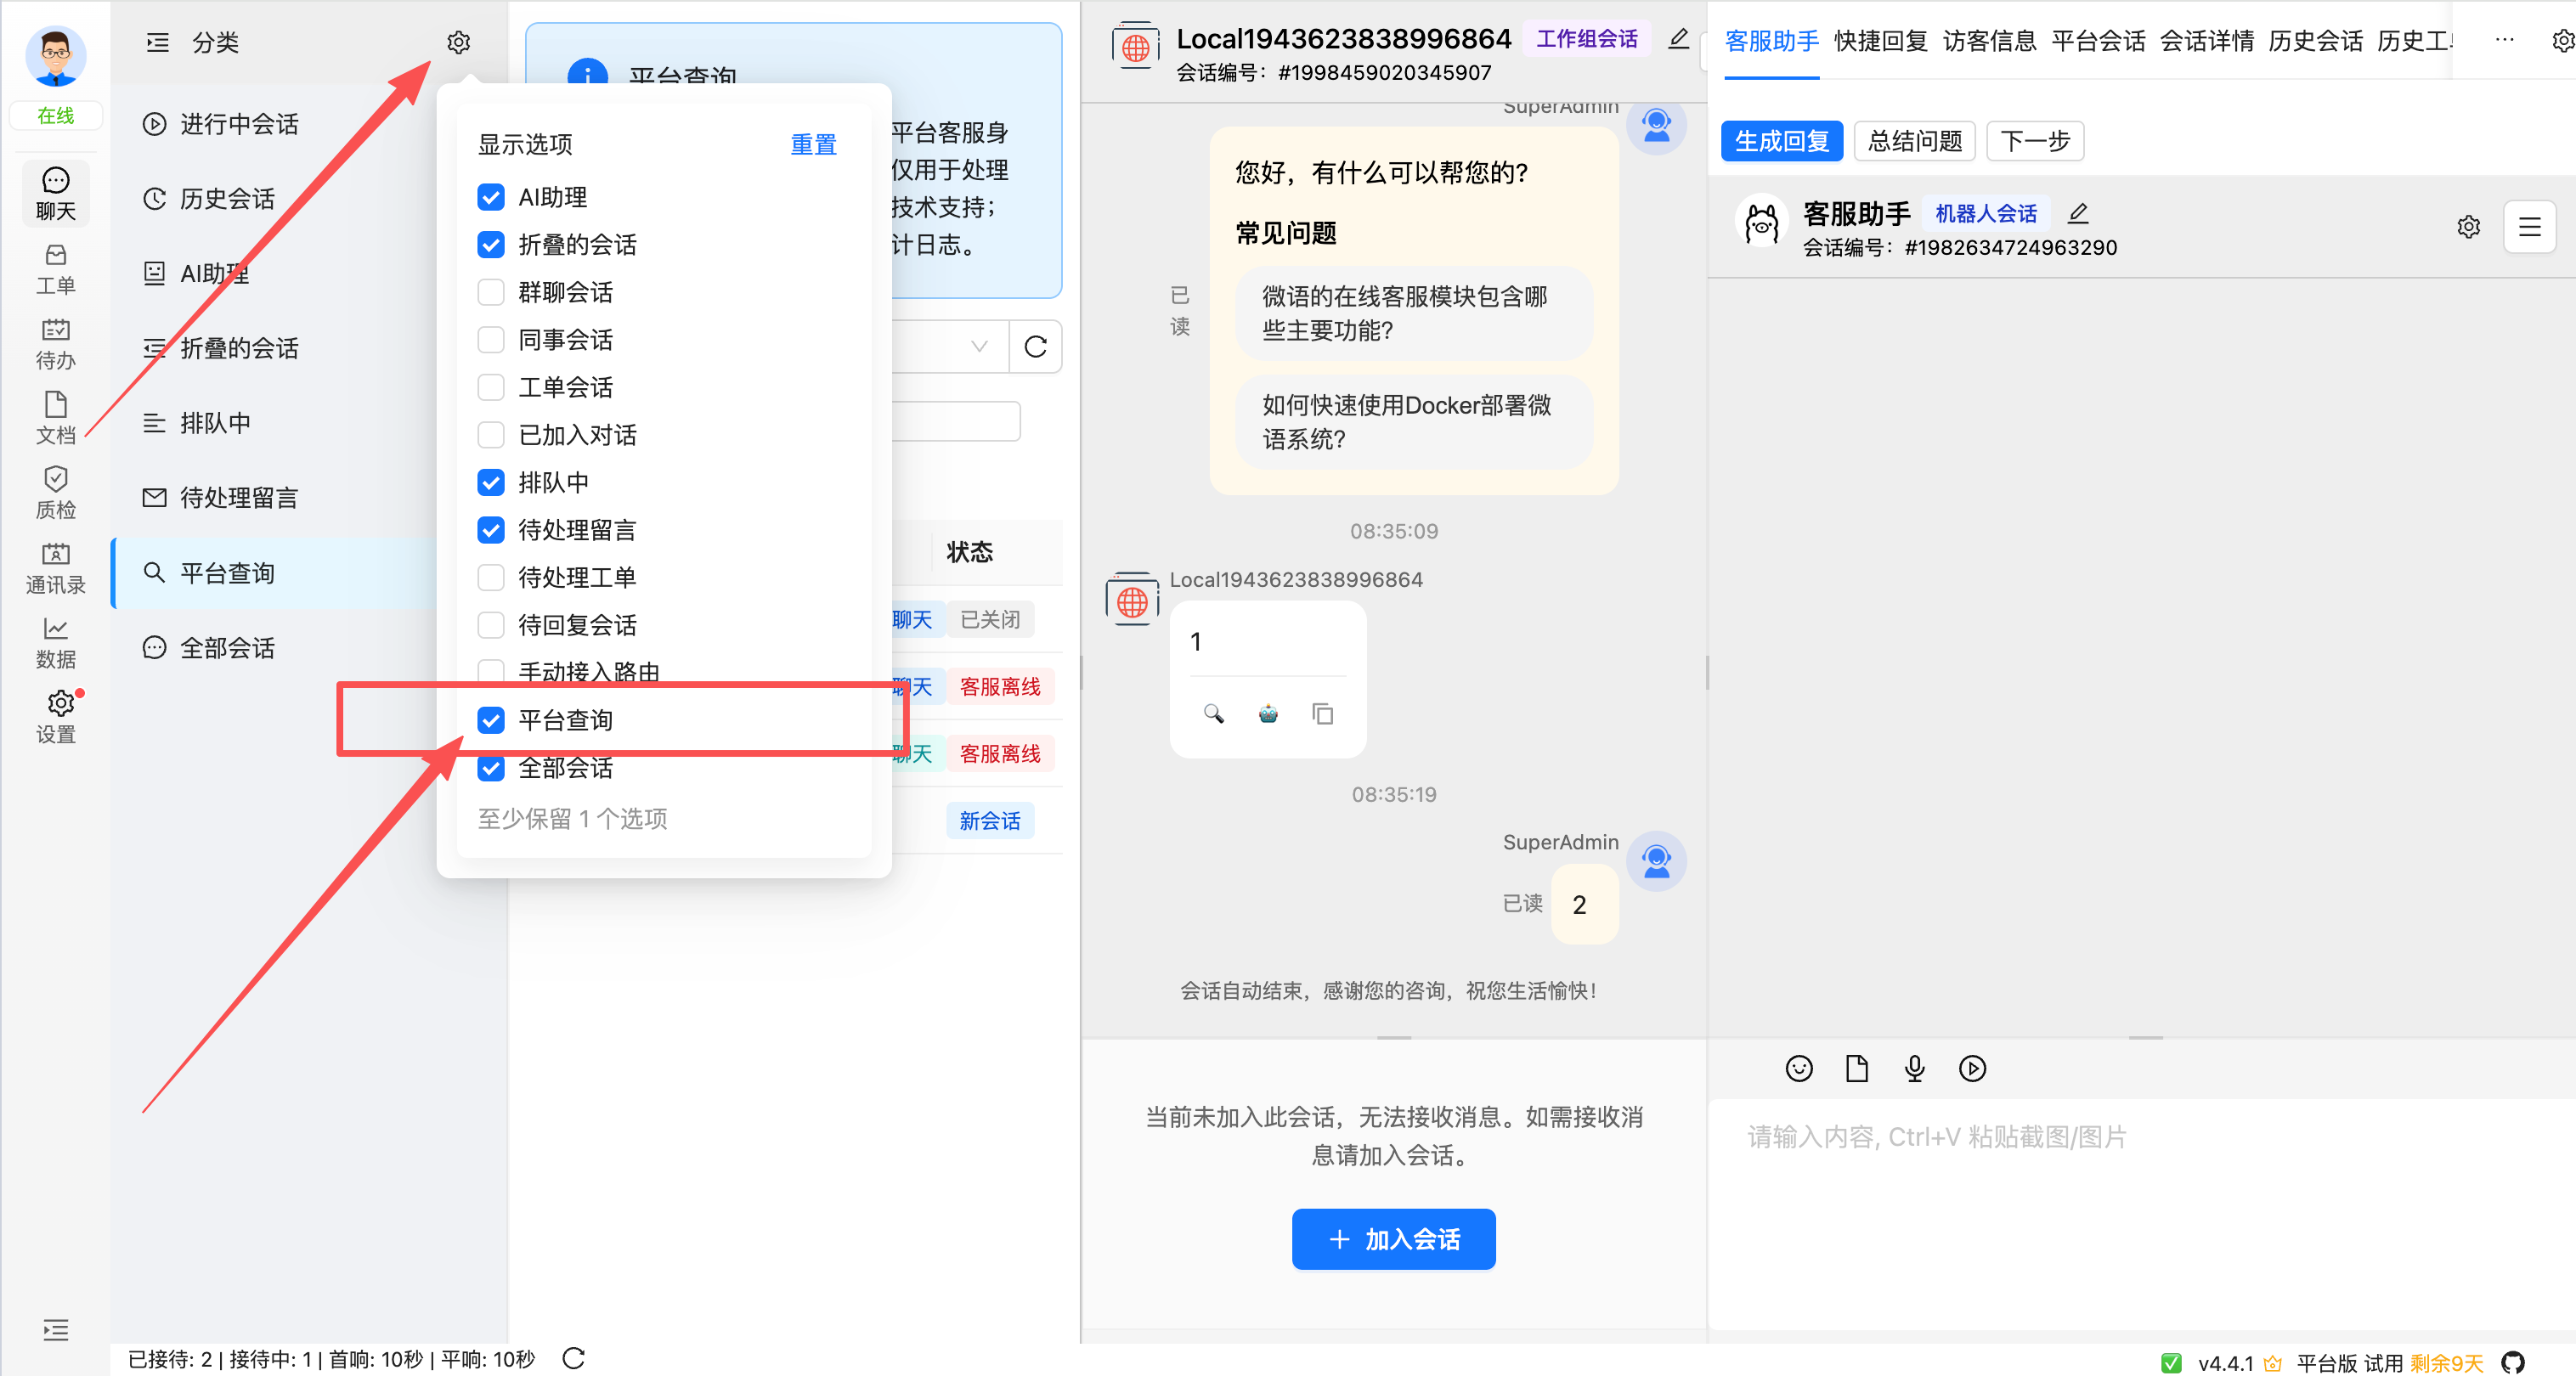
Task: Uncheck the 排队中 checkbox
Action: point(490,482)
